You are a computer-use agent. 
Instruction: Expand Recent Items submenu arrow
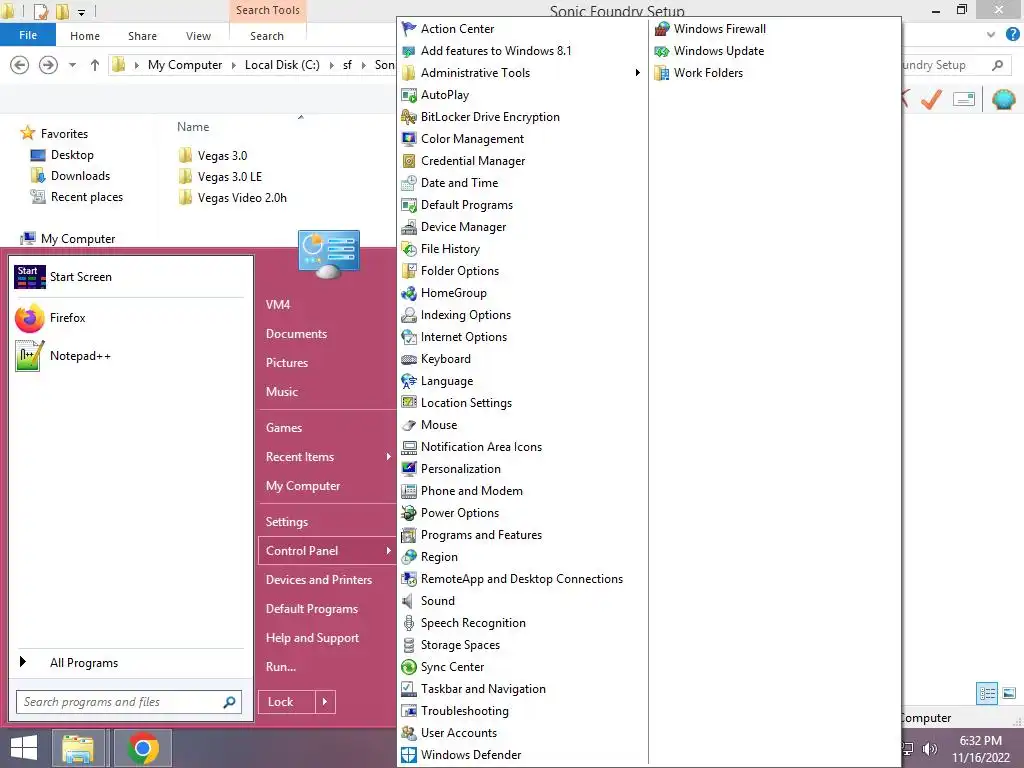[x=389, y=456]
